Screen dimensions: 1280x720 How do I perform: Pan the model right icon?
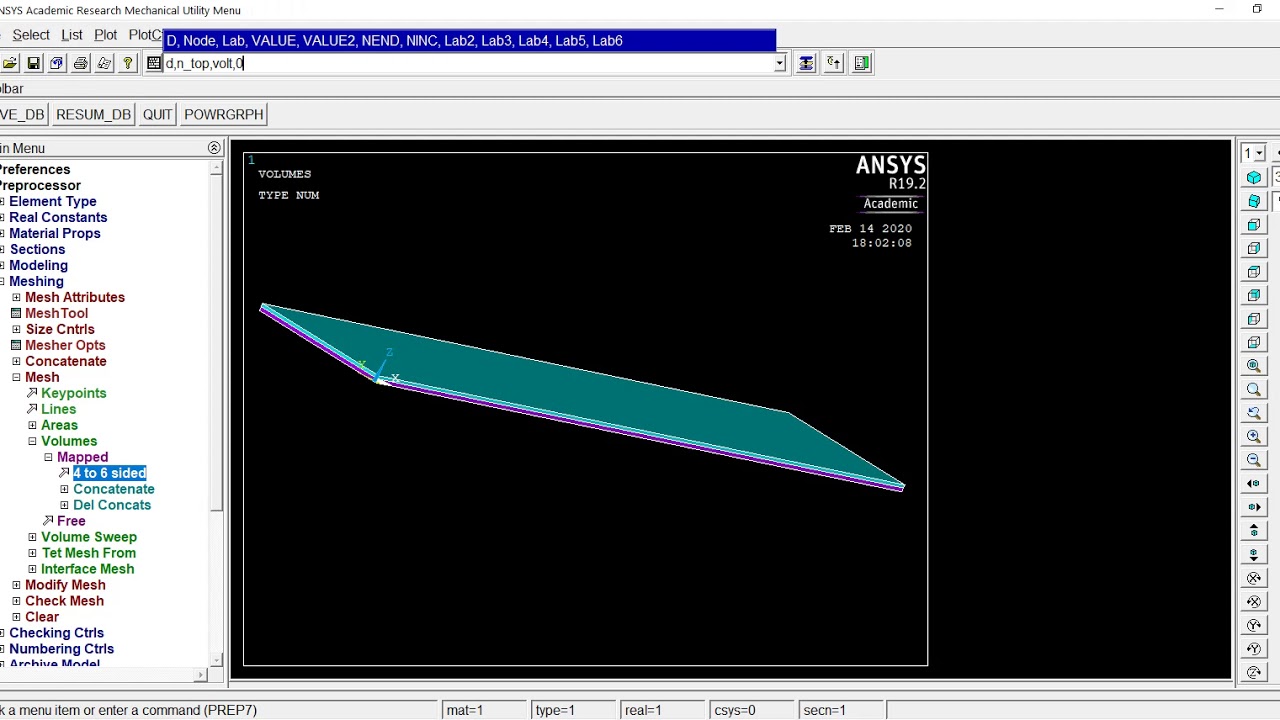click(1254, 507)
